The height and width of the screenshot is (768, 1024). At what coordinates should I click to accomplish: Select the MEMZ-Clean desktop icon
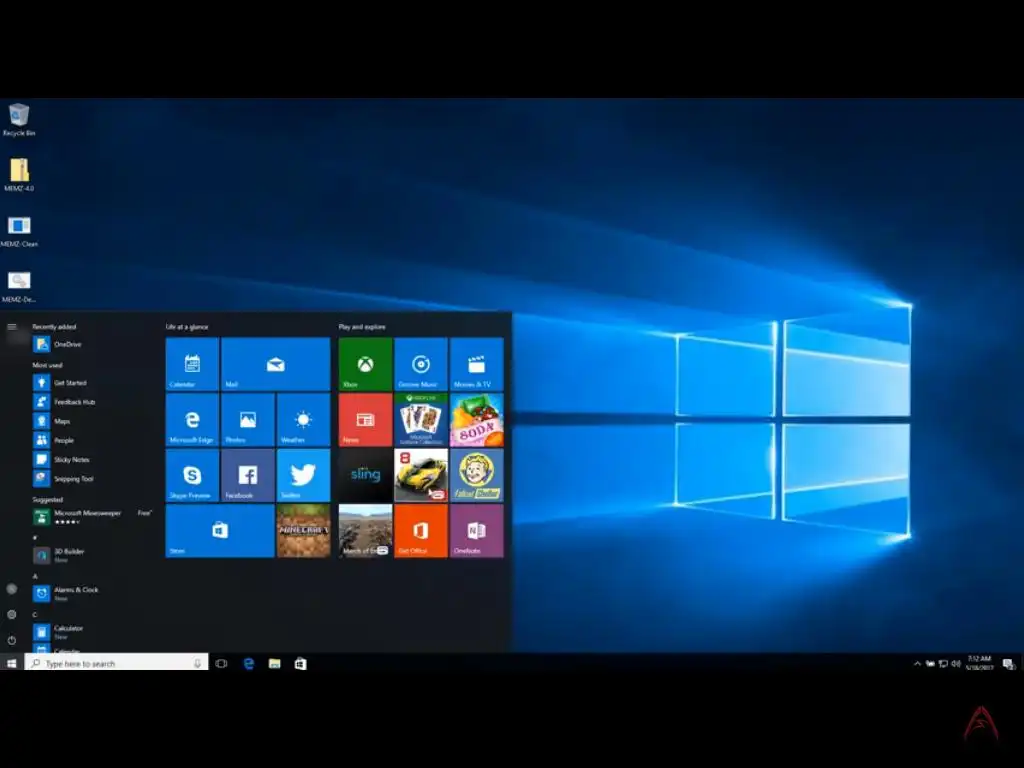coord(19,231)
